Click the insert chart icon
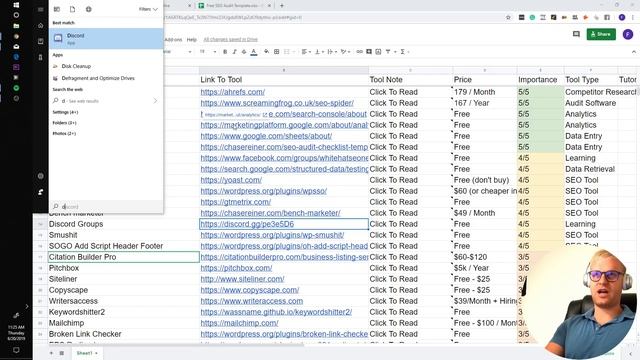Screen dimensions: 640x360 (378, 52)
